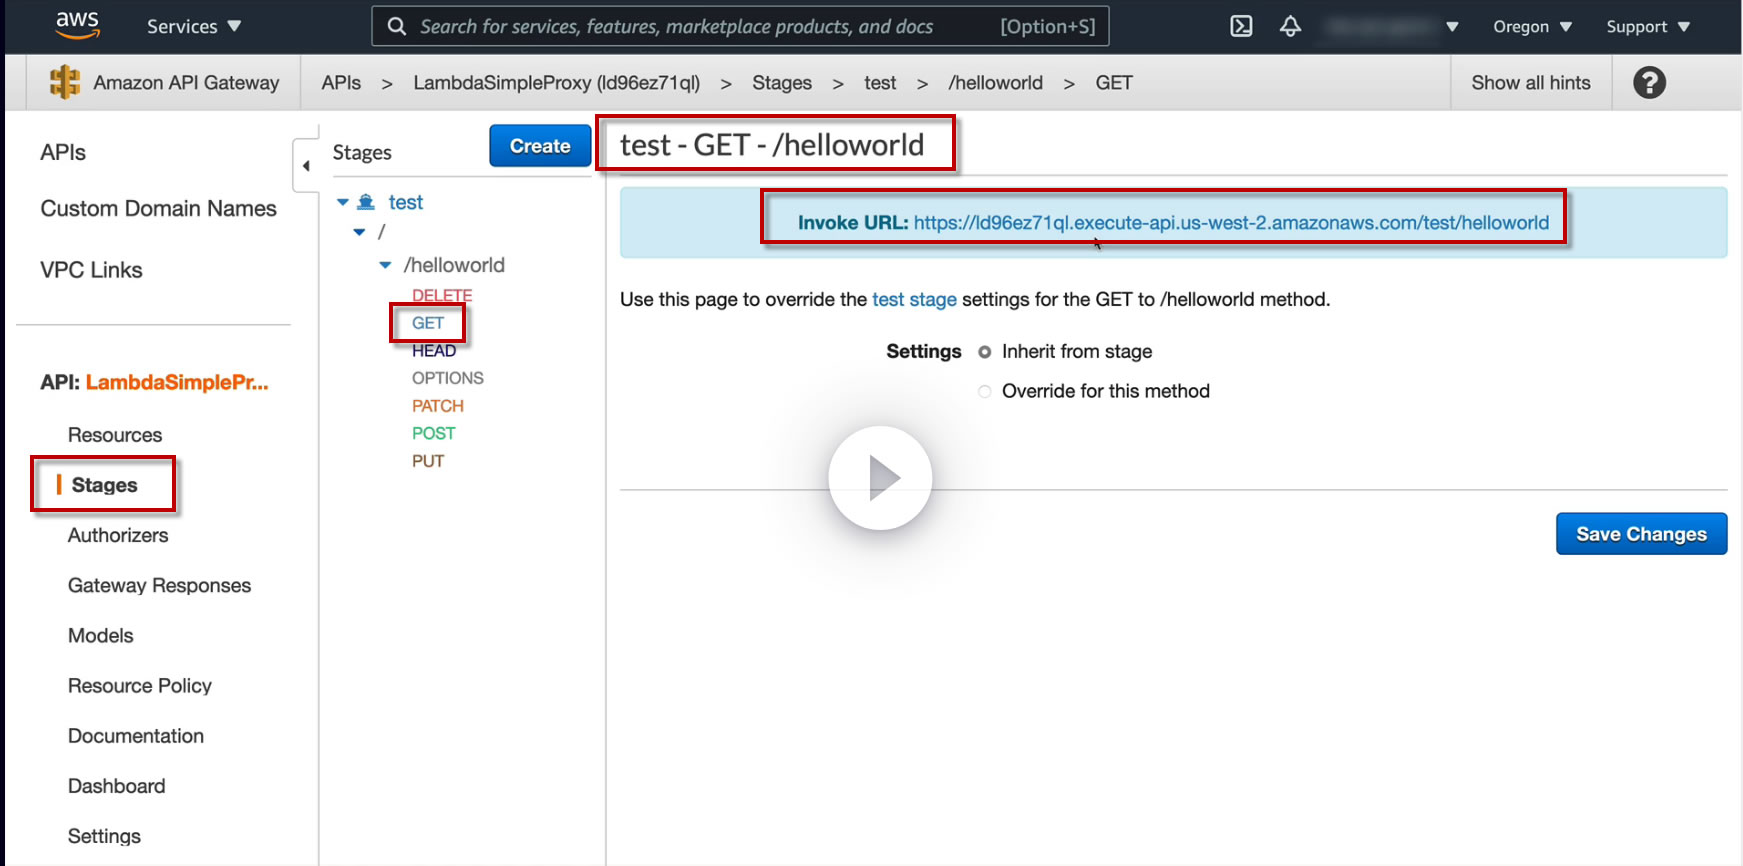
Task: Open the Services dropdown menu
Action: (x=194, y=26)
